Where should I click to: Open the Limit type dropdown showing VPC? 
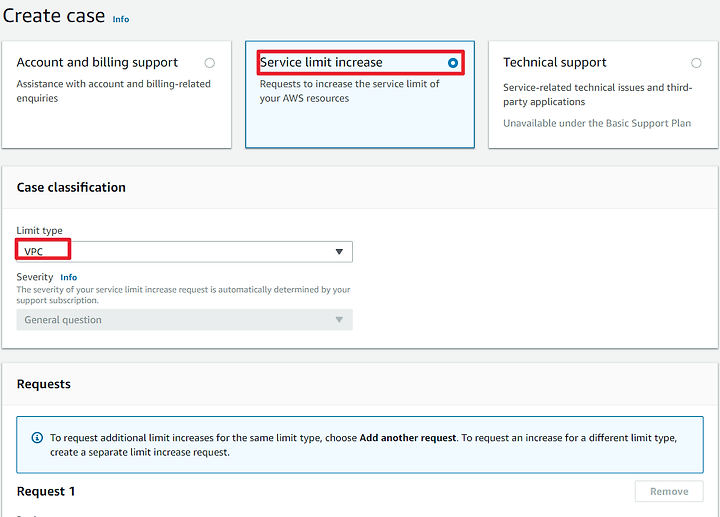point(185,252)
